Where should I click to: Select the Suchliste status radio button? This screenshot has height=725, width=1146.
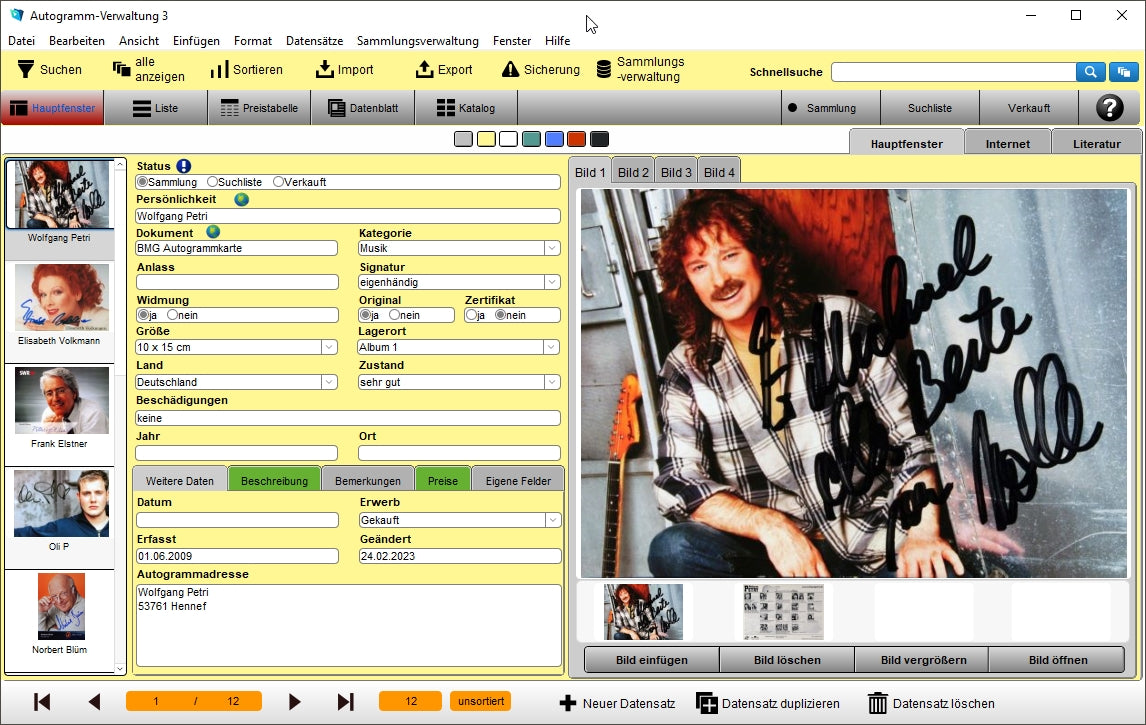[x=212, y=182]
